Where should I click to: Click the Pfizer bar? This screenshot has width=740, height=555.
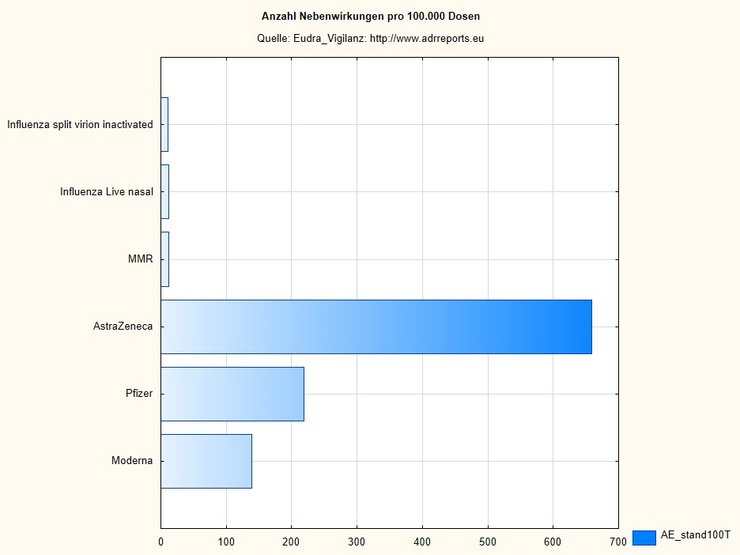(x=232, y=394)
